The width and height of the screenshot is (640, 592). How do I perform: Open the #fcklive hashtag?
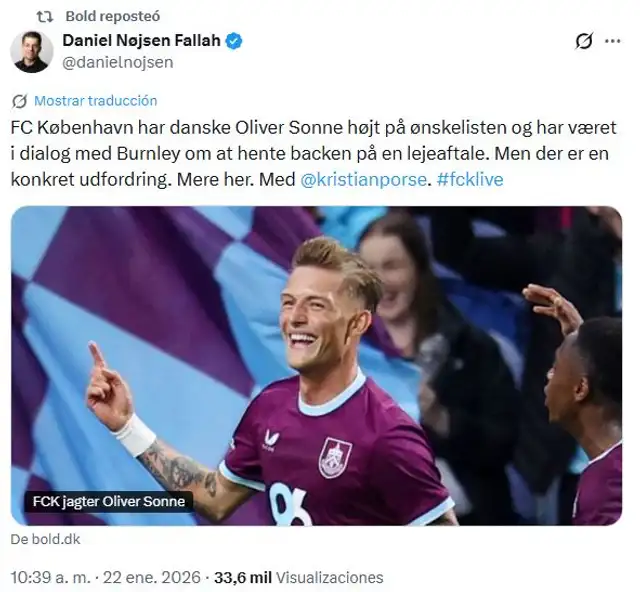tap(470, 180)
